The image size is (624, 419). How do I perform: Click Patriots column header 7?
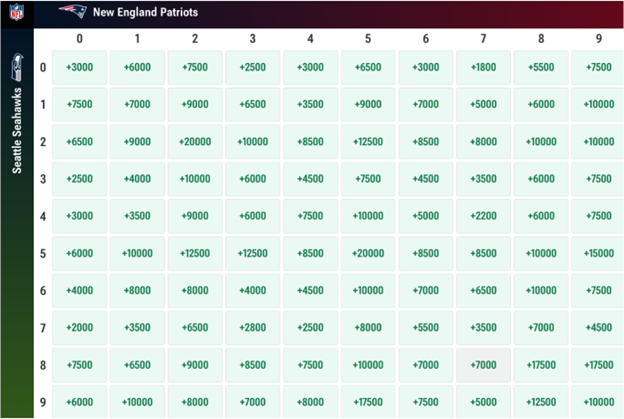[x=483, y=39]
